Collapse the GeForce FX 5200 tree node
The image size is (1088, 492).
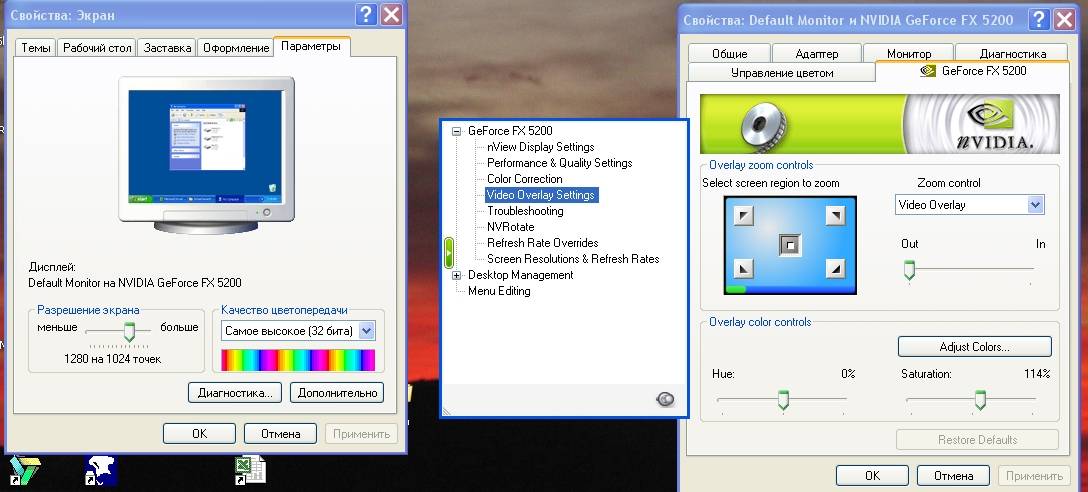457,130
